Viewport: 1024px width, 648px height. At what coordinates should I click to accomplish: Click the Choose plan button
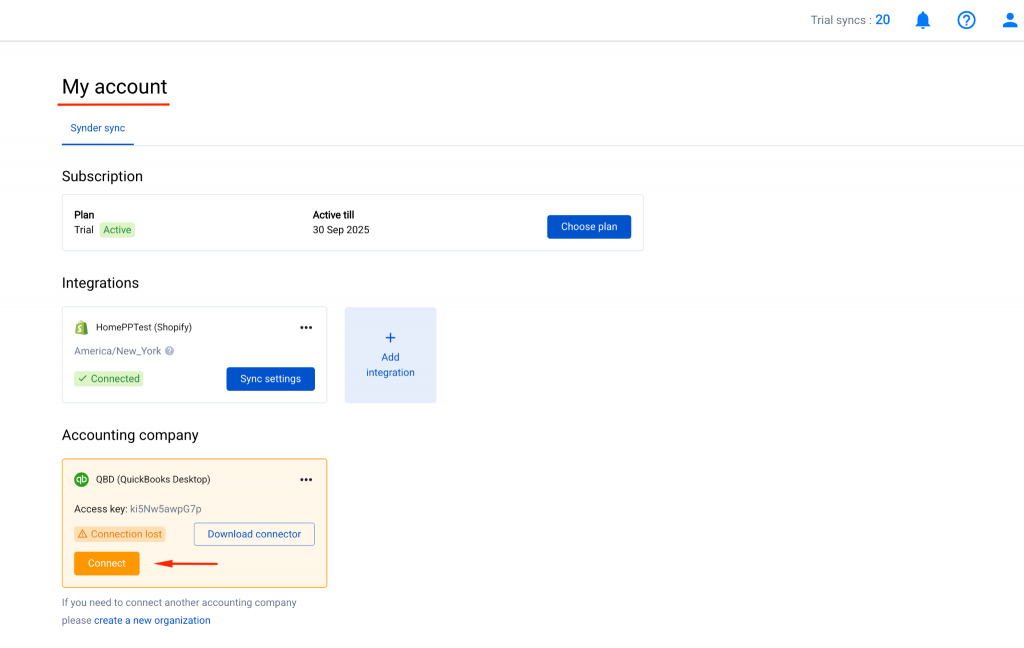coord(589,227)
